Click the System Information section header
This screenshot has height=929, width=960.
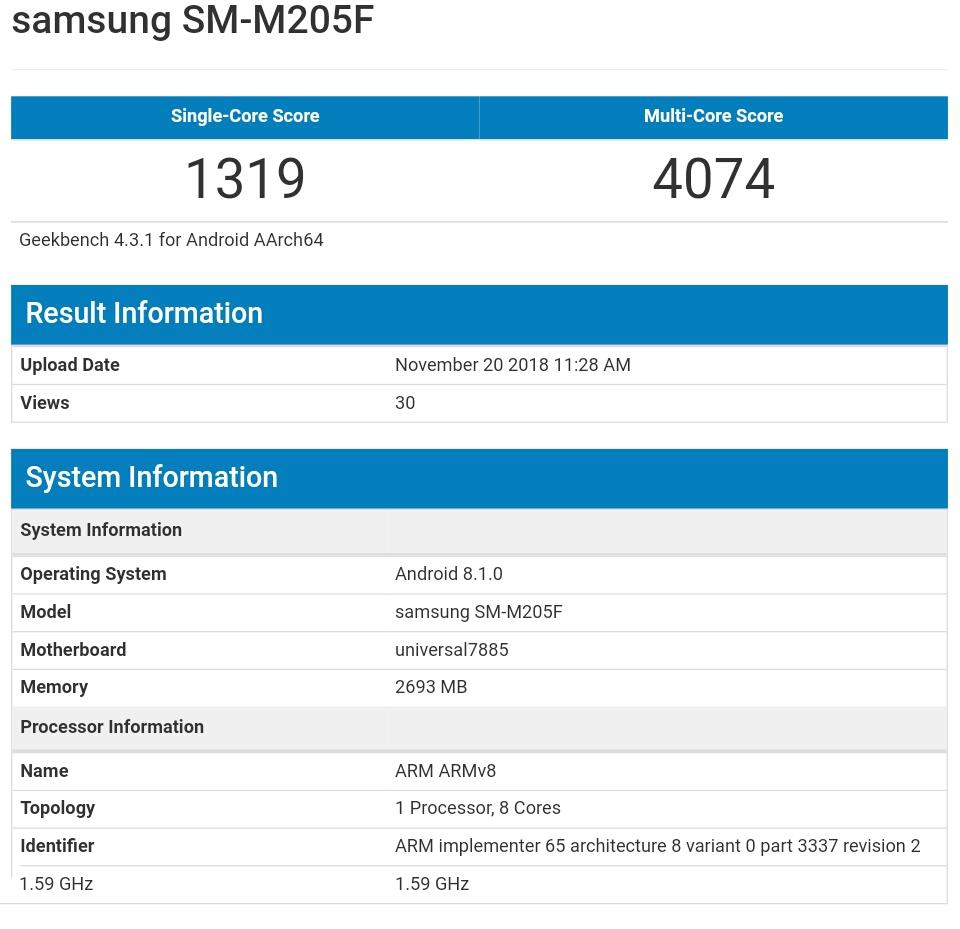point(151,477)
